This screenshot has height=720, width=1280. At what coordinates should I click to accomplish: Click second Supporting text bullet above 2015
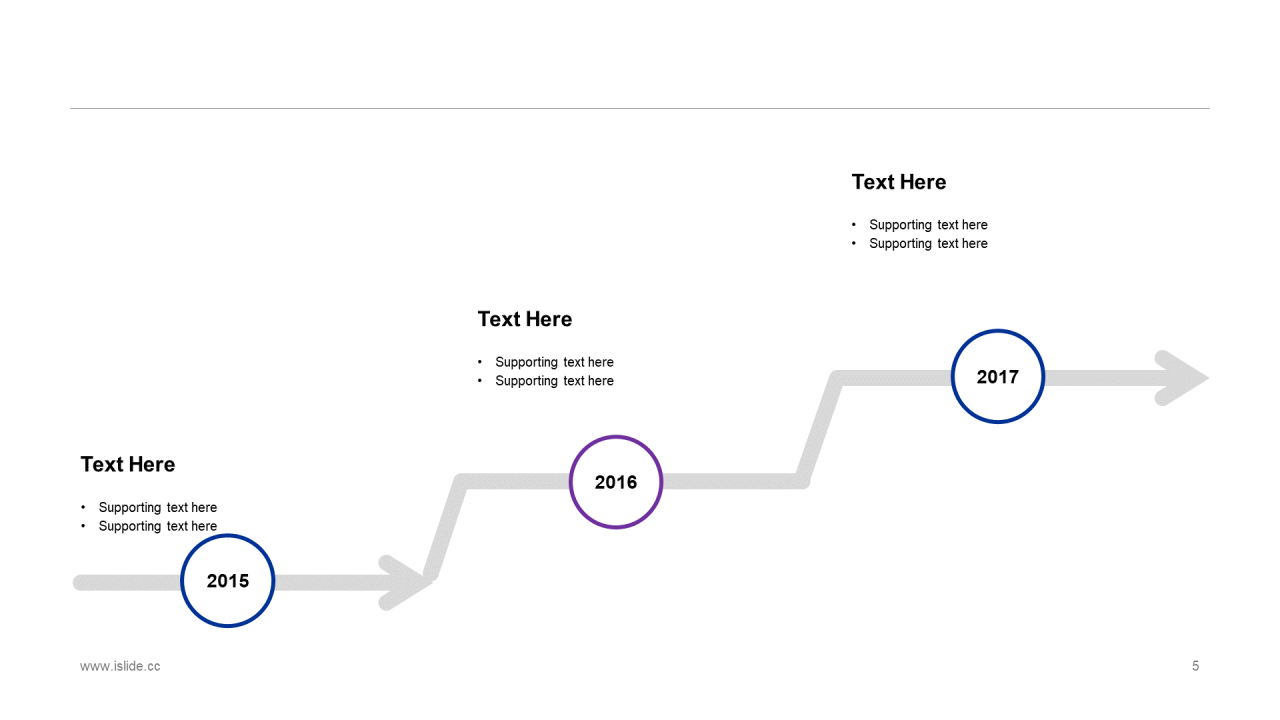157,527
